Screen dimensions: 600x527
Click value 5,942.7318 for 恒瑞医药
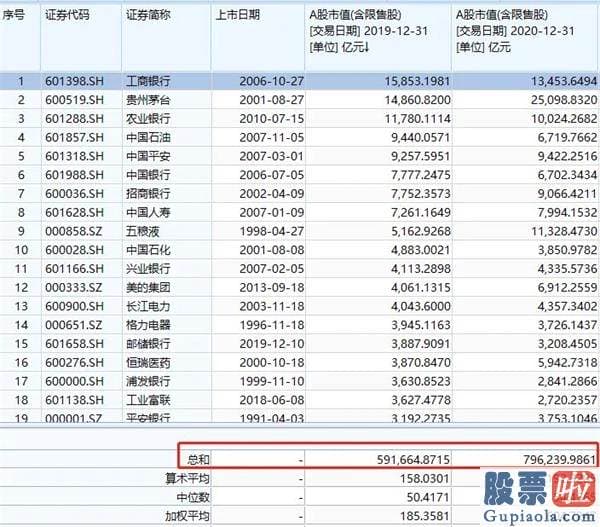(x=567, y=362)
